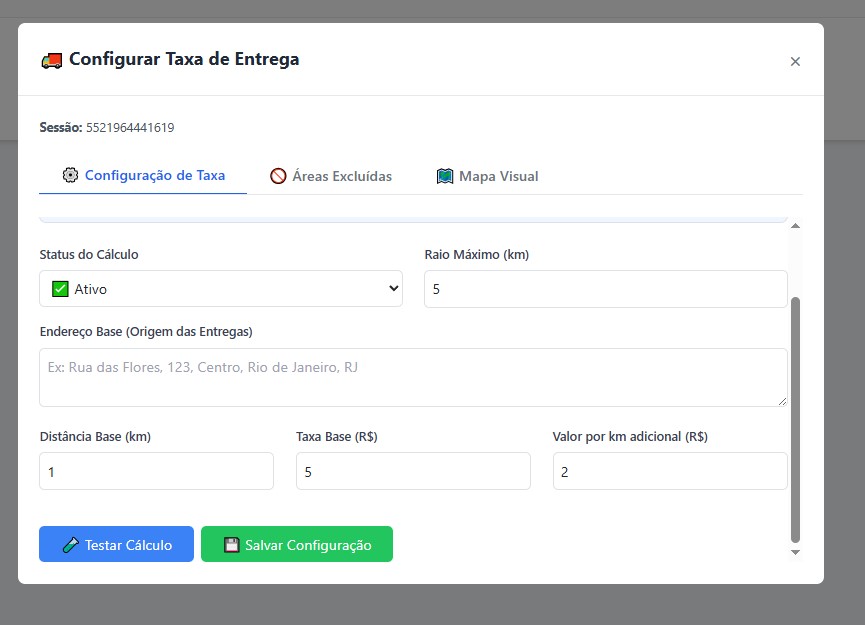865x625 pixels.
Task: Select the Configuração de Taxa tab
Action: pyautogui.click(x=143, y=175)
